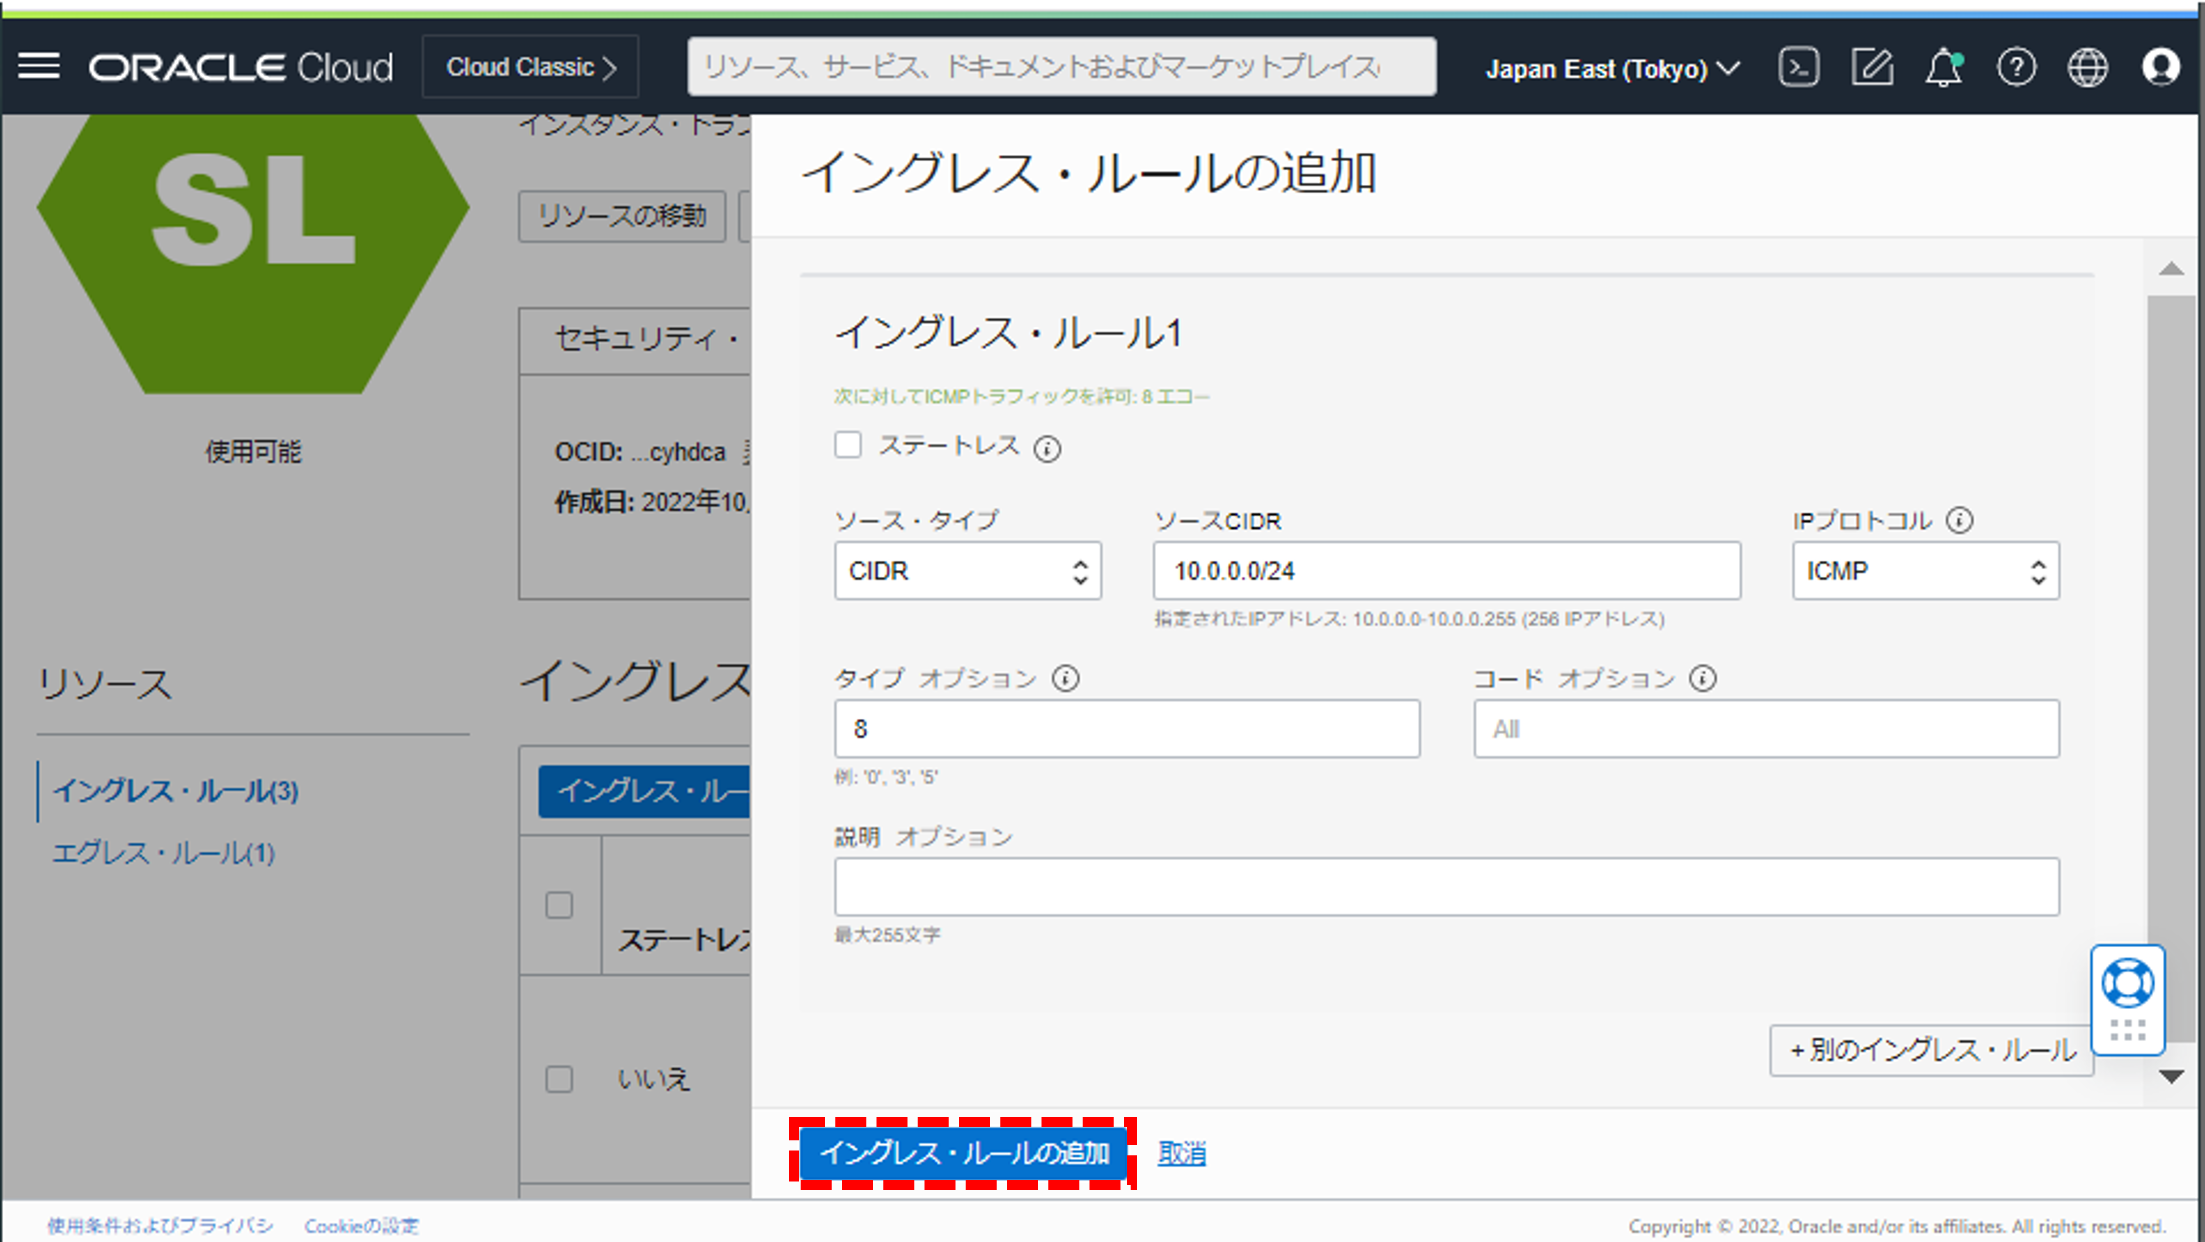Cancel the dialog via 取消 link
The width and height of the screenshot is (2205, 1242).
click(x=1181, y=1151)
